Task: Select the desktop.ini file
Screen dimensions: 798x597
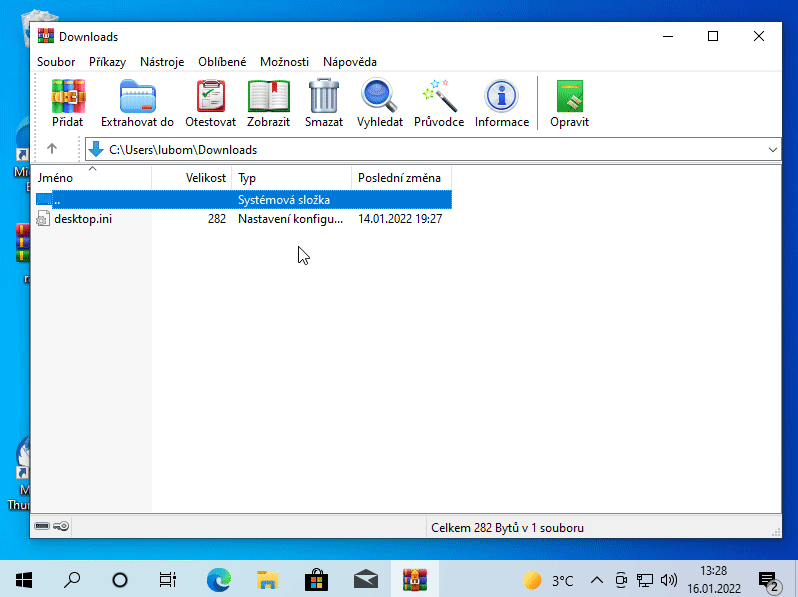Action: (x=83, y=219)
